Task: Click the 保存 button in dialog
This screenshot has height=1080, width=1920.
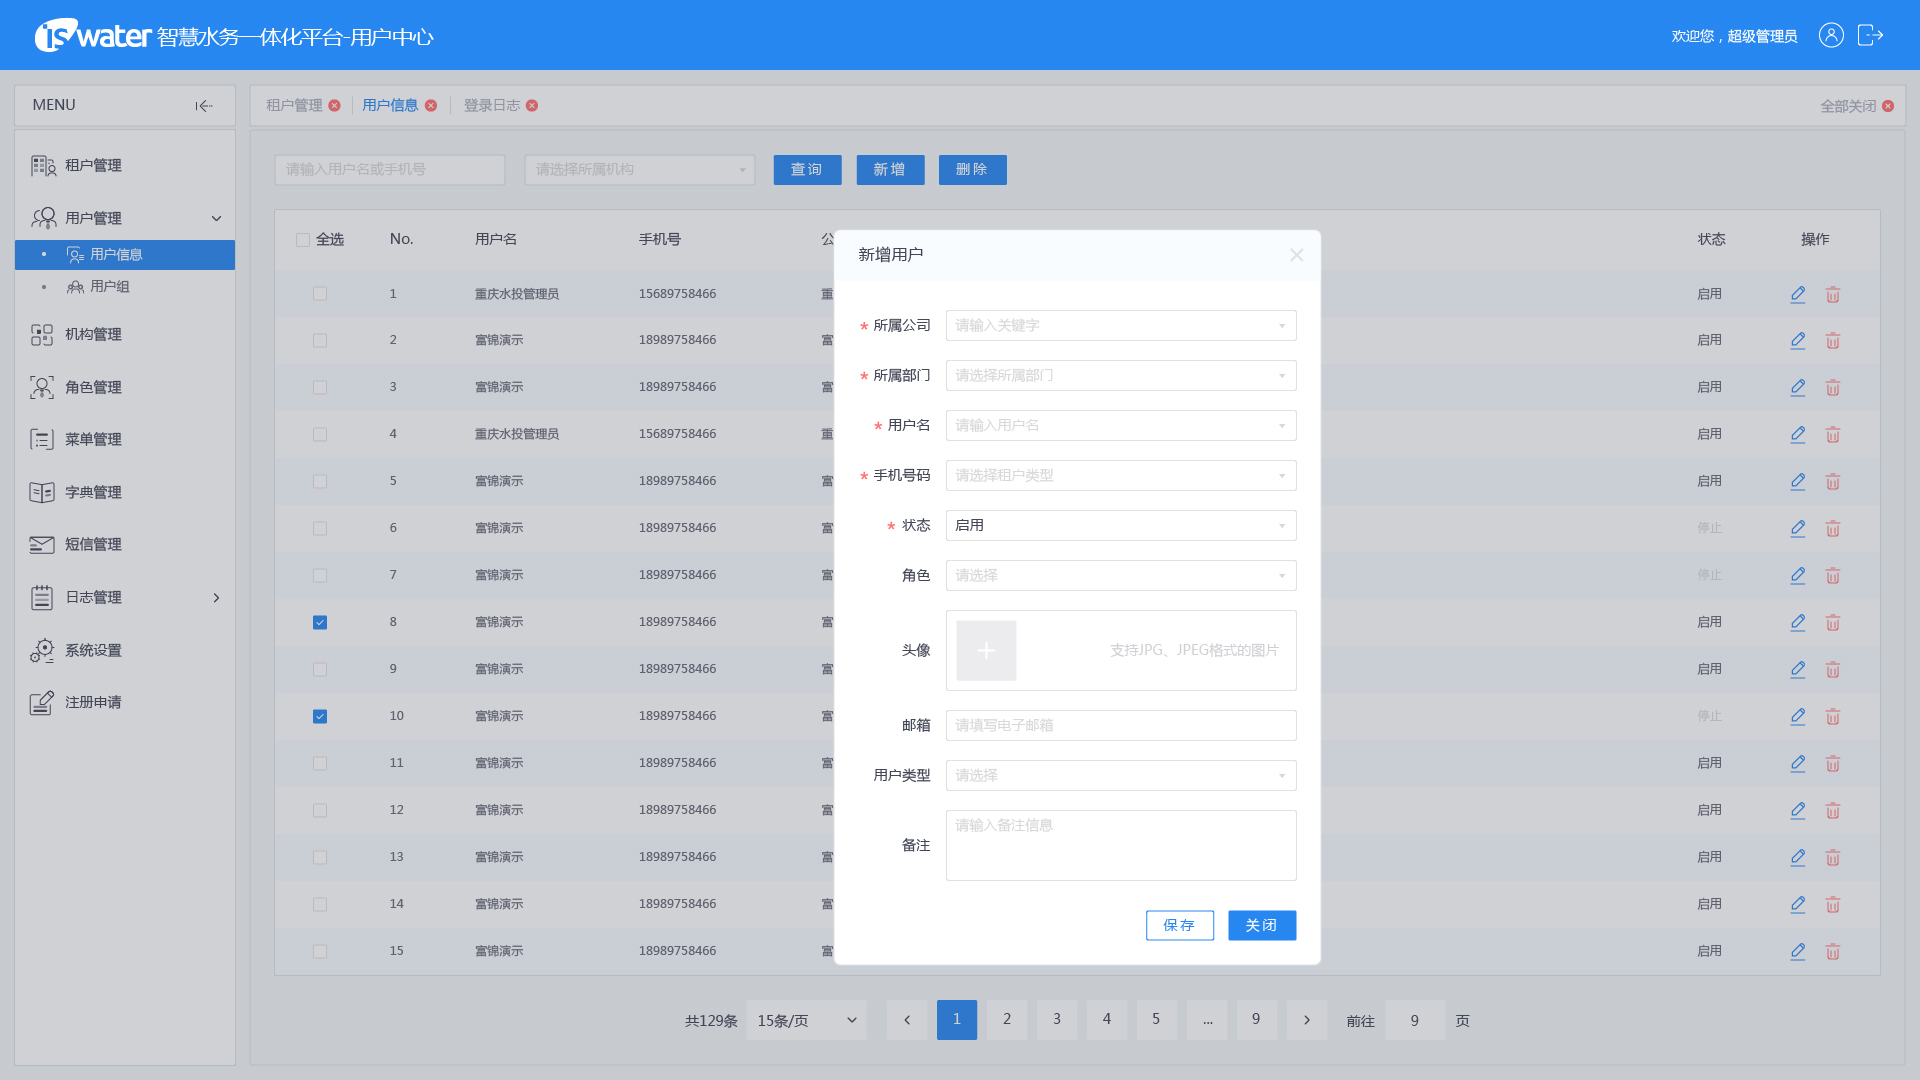Action: click(x=1179, y=926)
